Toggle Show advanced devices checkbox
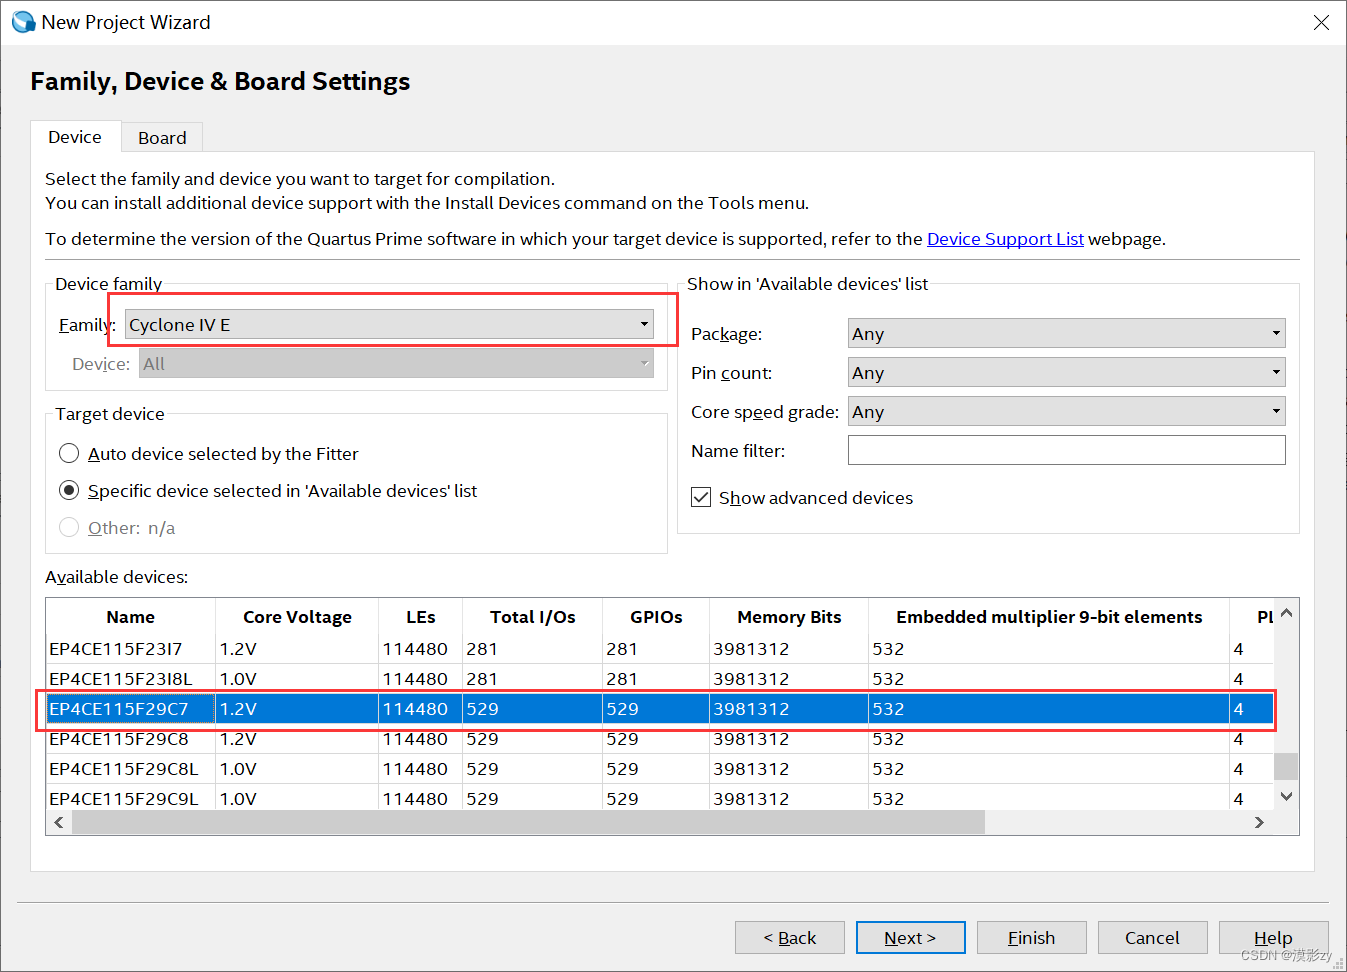This screenshot has width=1347, height=972. pyautogui.click(x=702, y=498)
